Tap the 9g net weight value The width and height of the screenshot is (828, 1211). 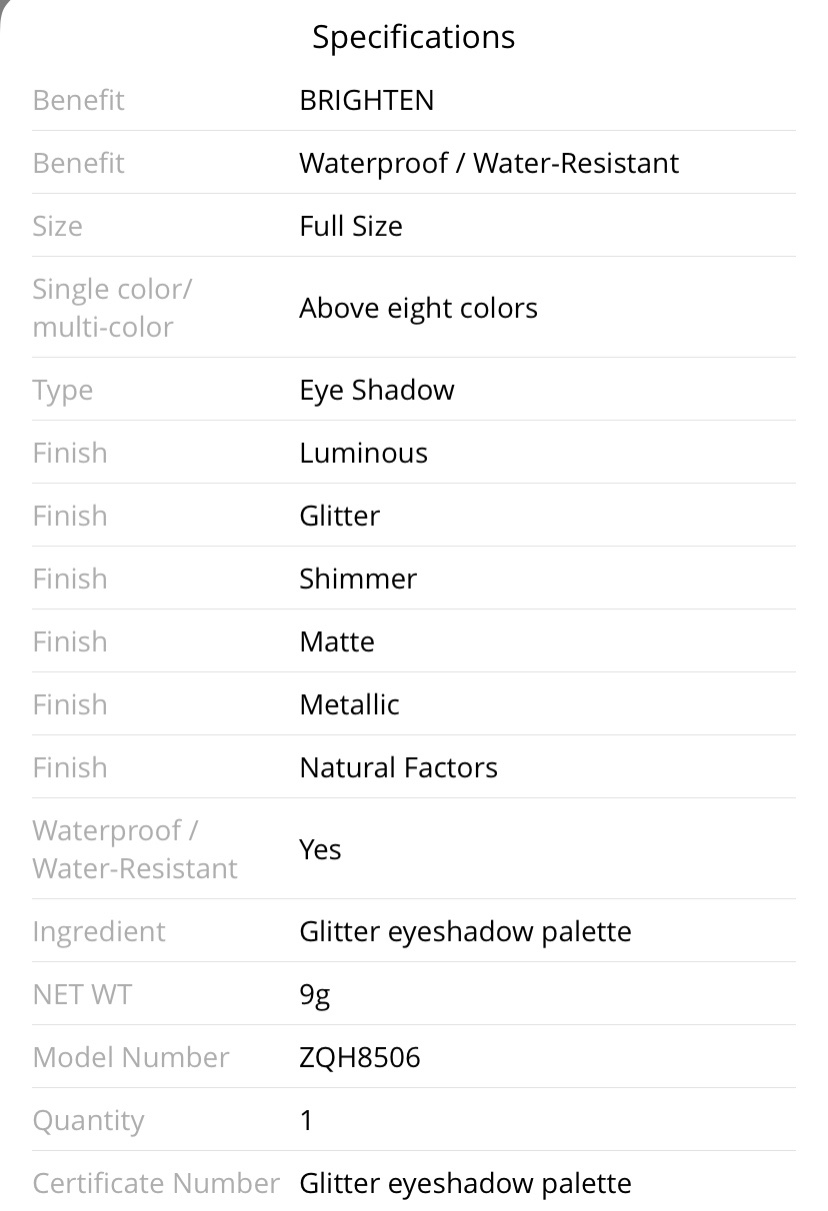(x=314, y=995)
